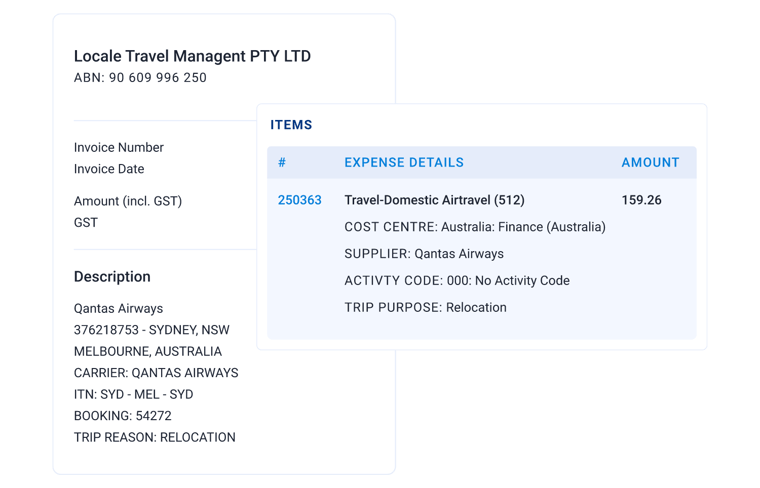Click the ACTIVTY CODE 000 line

[x=456, y=281]
